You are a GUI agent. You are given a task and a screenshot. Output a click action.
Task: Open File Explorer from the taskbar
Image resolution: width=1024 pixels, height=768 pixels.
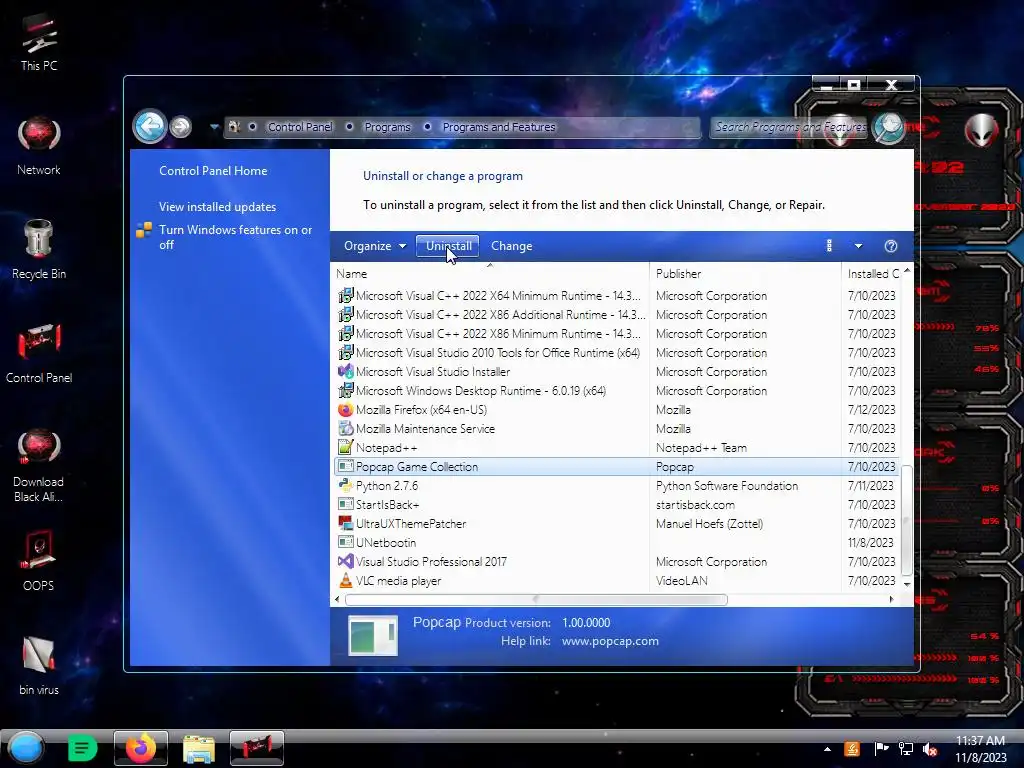(x=199, y=748)
